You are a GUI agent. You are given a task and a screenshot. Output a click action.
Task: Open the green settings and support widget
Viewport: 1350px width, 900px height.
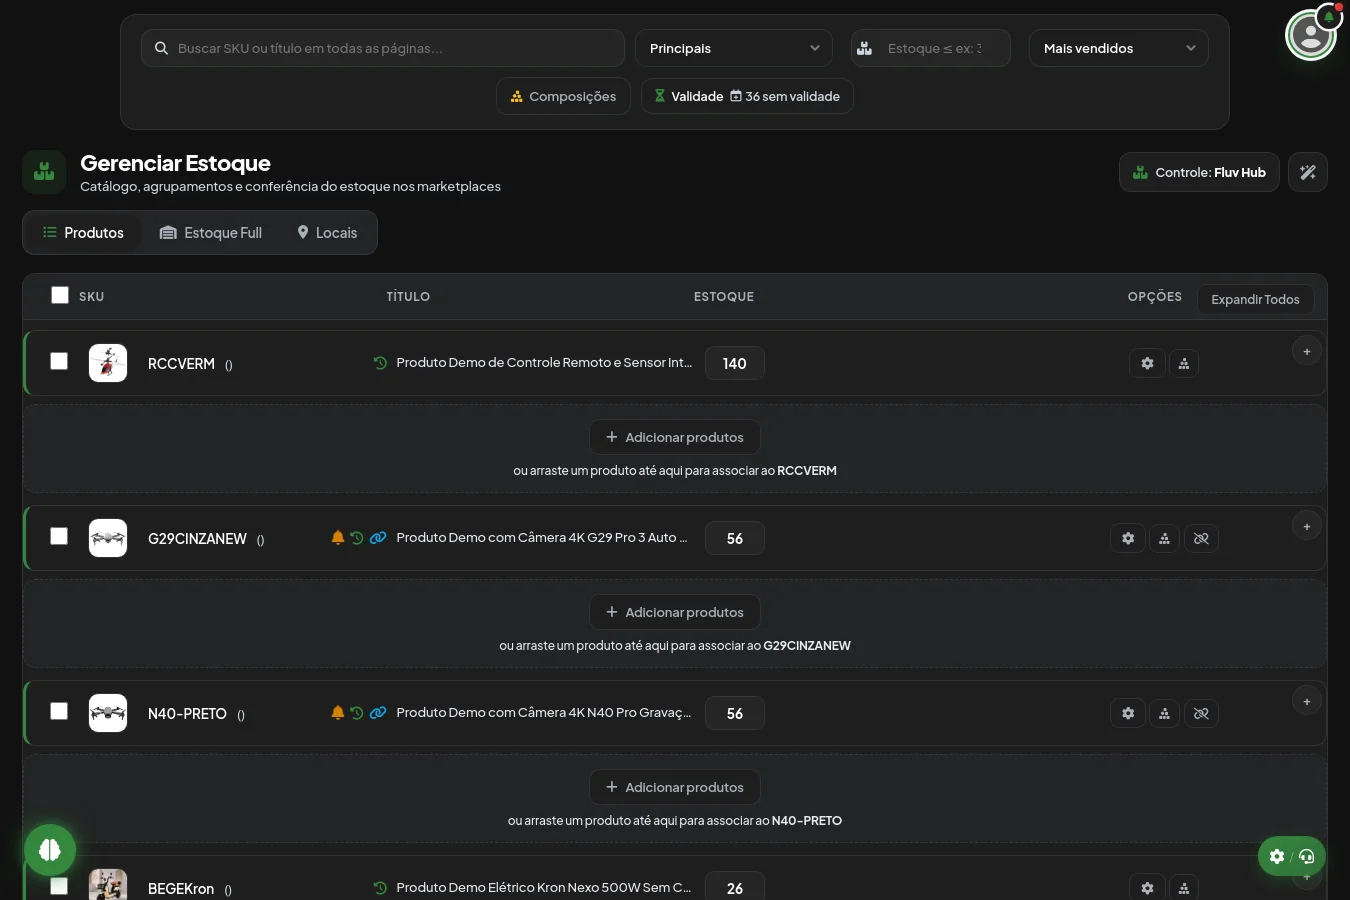click(1292, 856)
